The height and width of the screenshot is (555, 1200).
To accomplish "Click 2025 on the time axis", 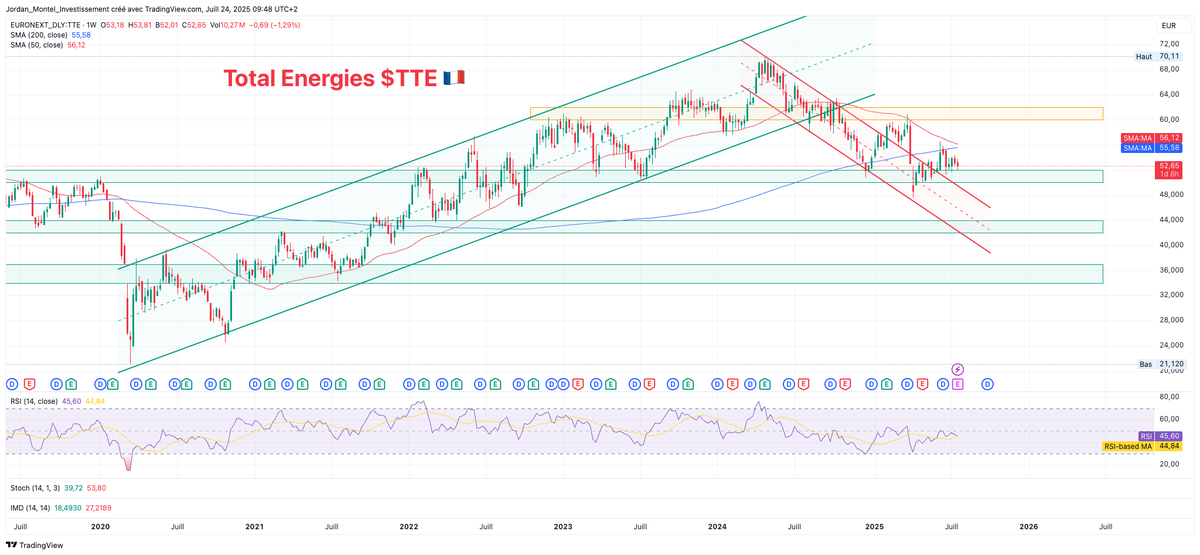I will coord(874,525).
